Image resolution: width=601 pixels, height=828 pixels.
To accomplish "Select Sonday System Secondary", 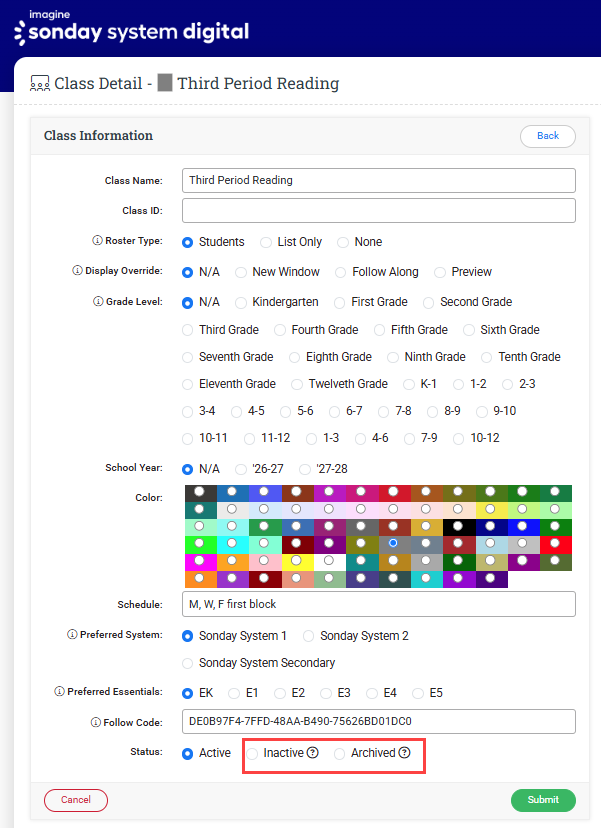I will (187, 663).
